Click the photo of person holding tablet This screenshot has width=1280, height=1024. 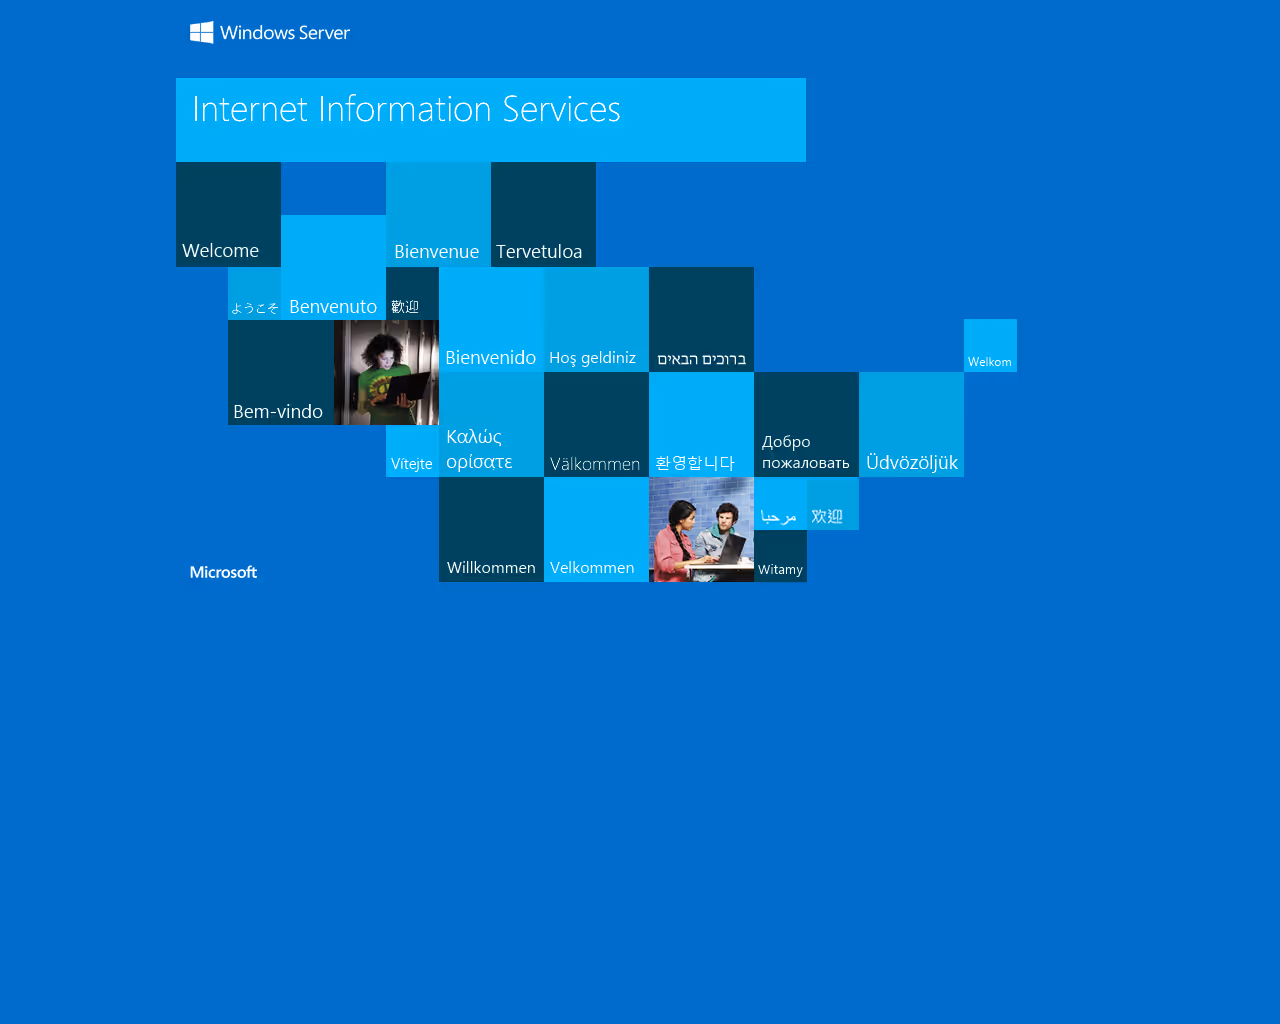coord(386,372)
